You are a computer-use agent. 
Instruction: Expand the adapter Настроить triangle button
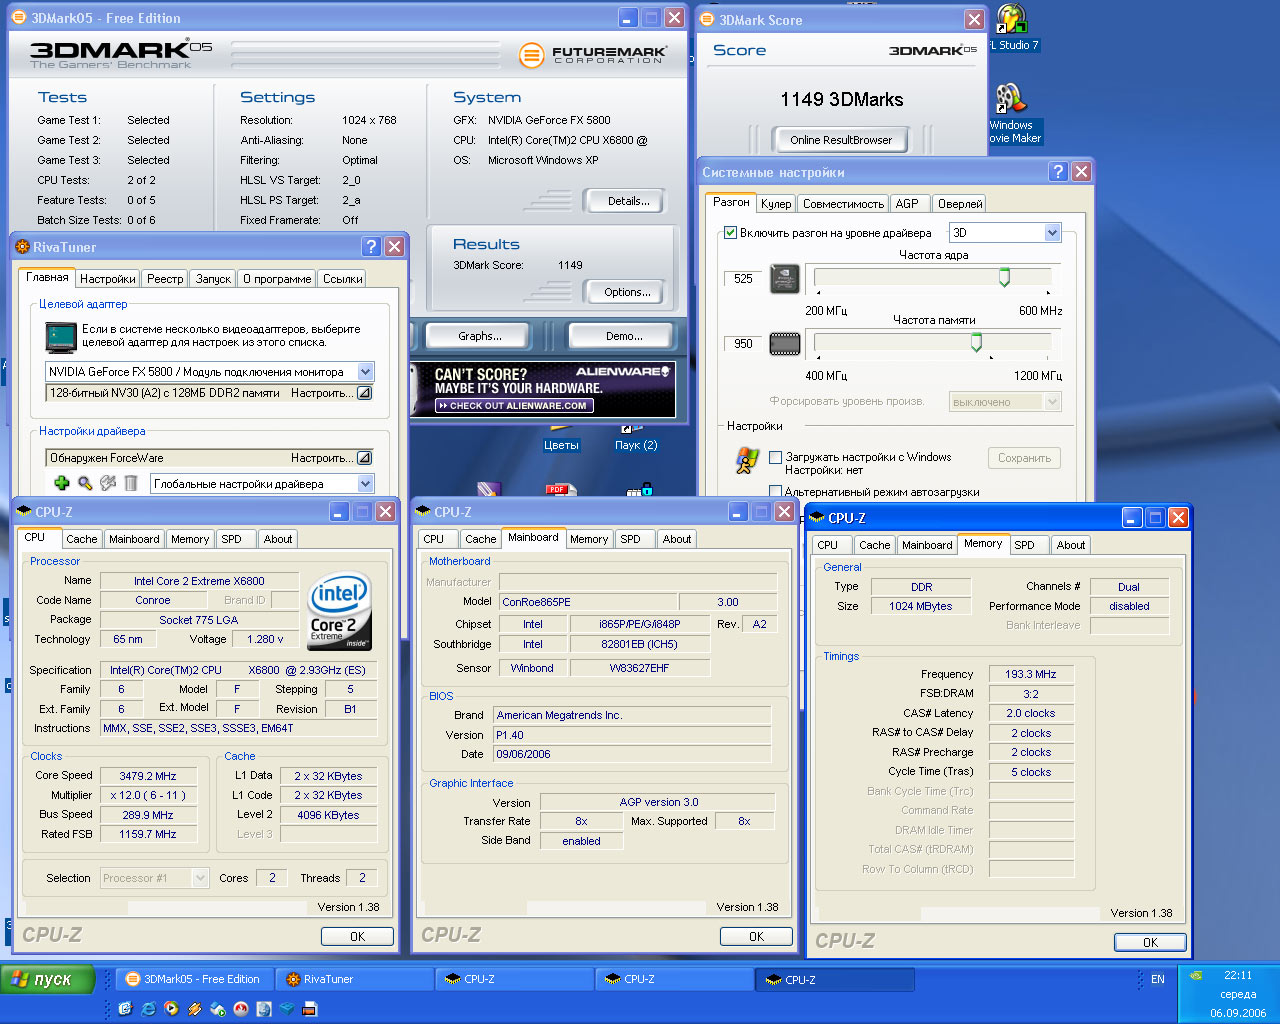click(x=364, y=394)
